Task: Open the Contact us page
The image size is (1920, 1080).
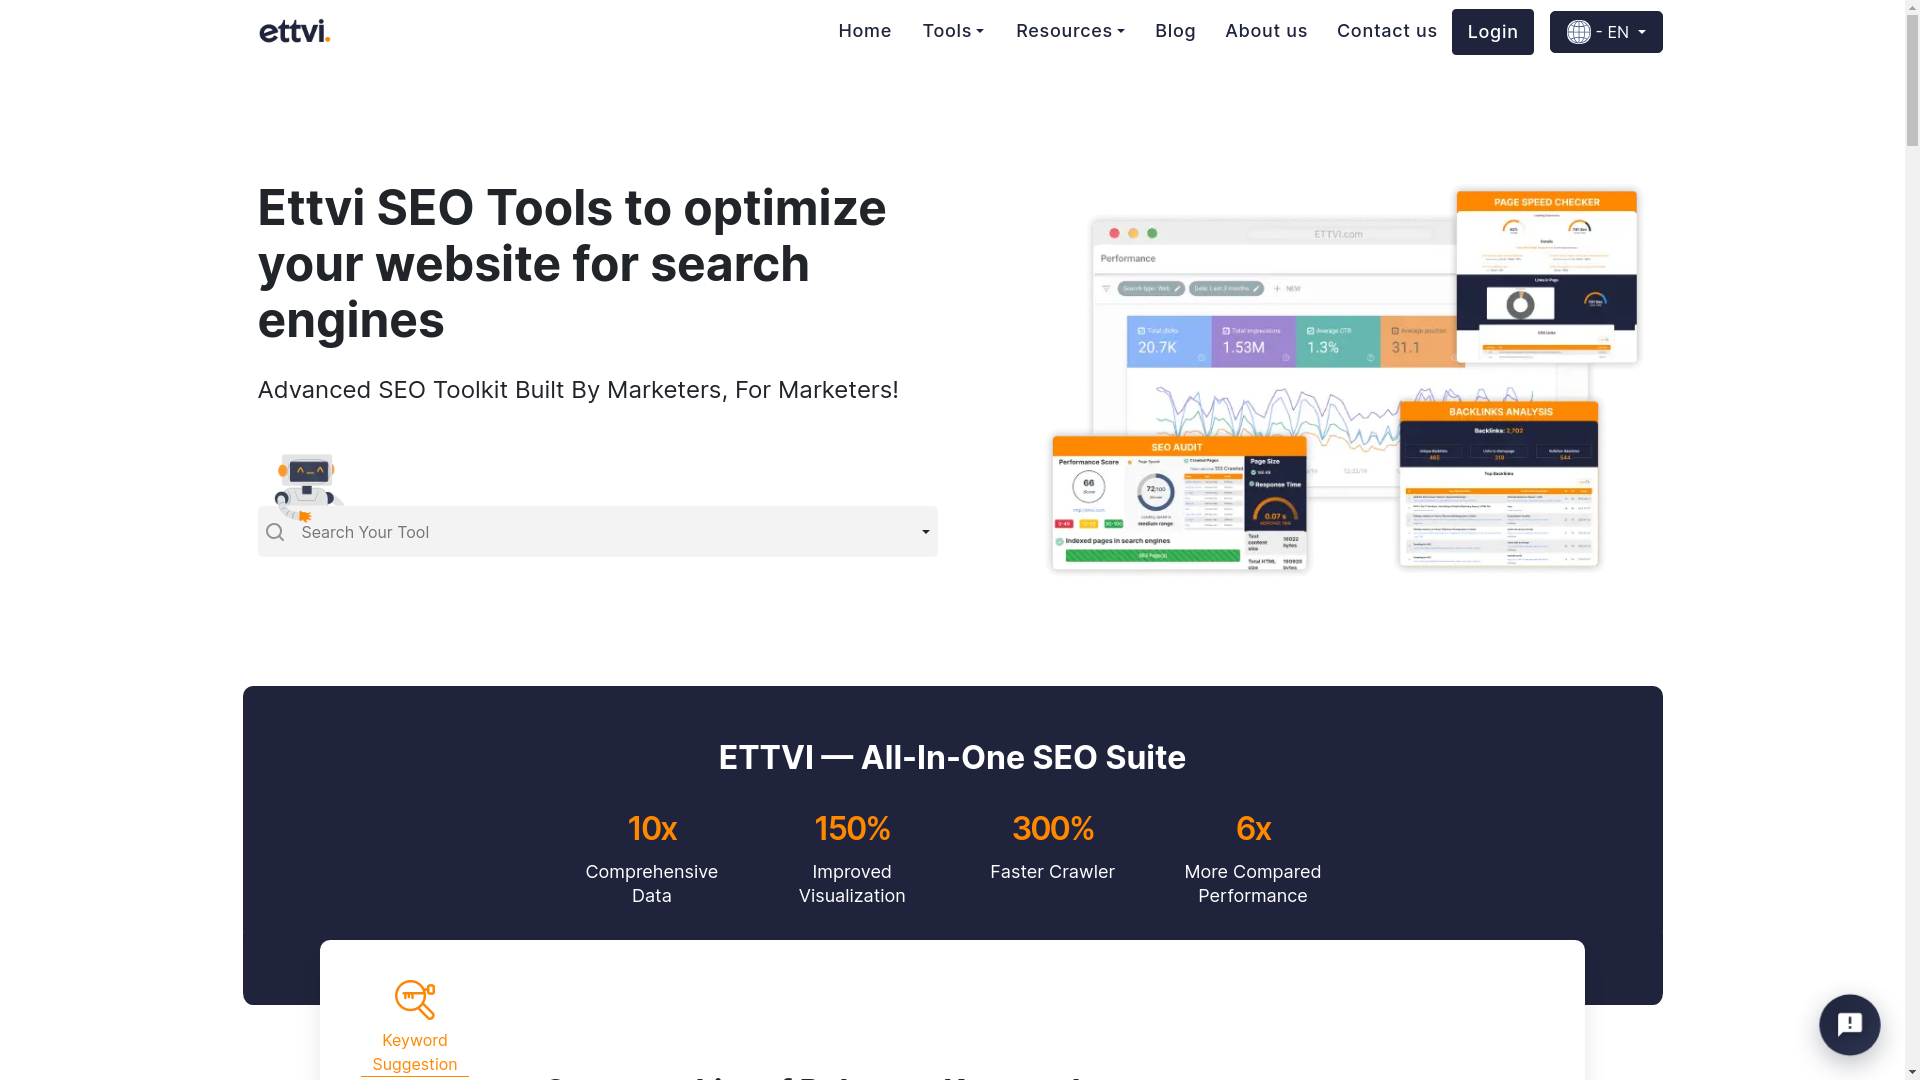Action: pos(1387,31)
